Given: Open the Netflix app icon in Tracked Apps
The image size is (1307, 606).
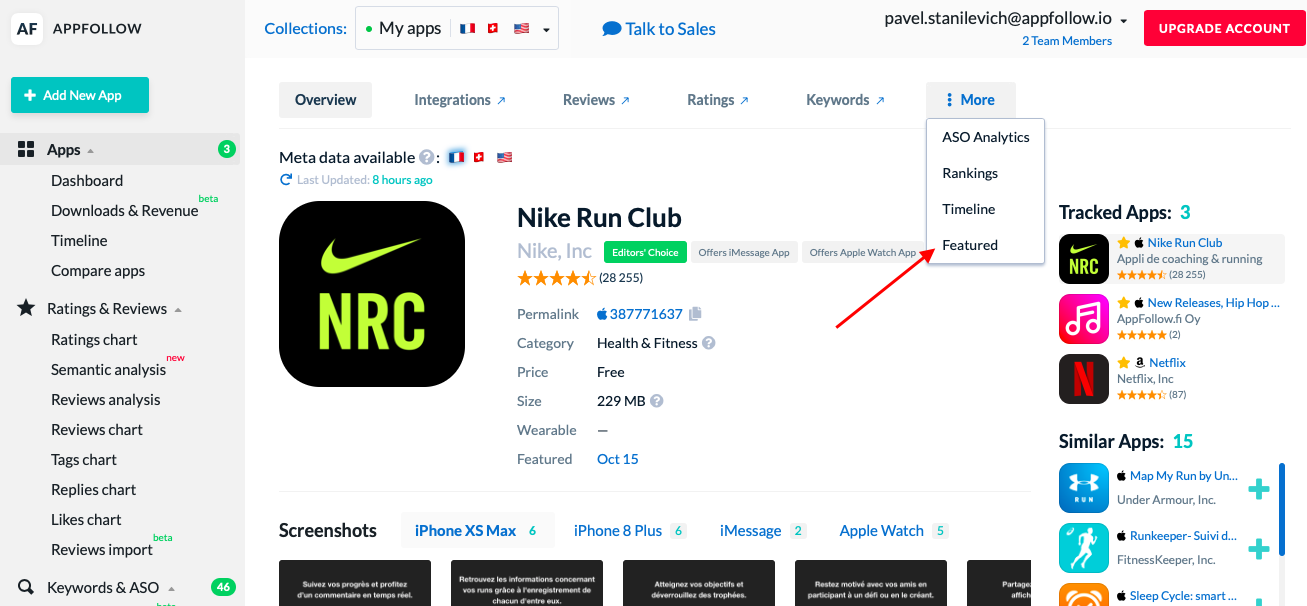Looking at the screenshot, I should pyautogui.click(x=1084, y=379).
